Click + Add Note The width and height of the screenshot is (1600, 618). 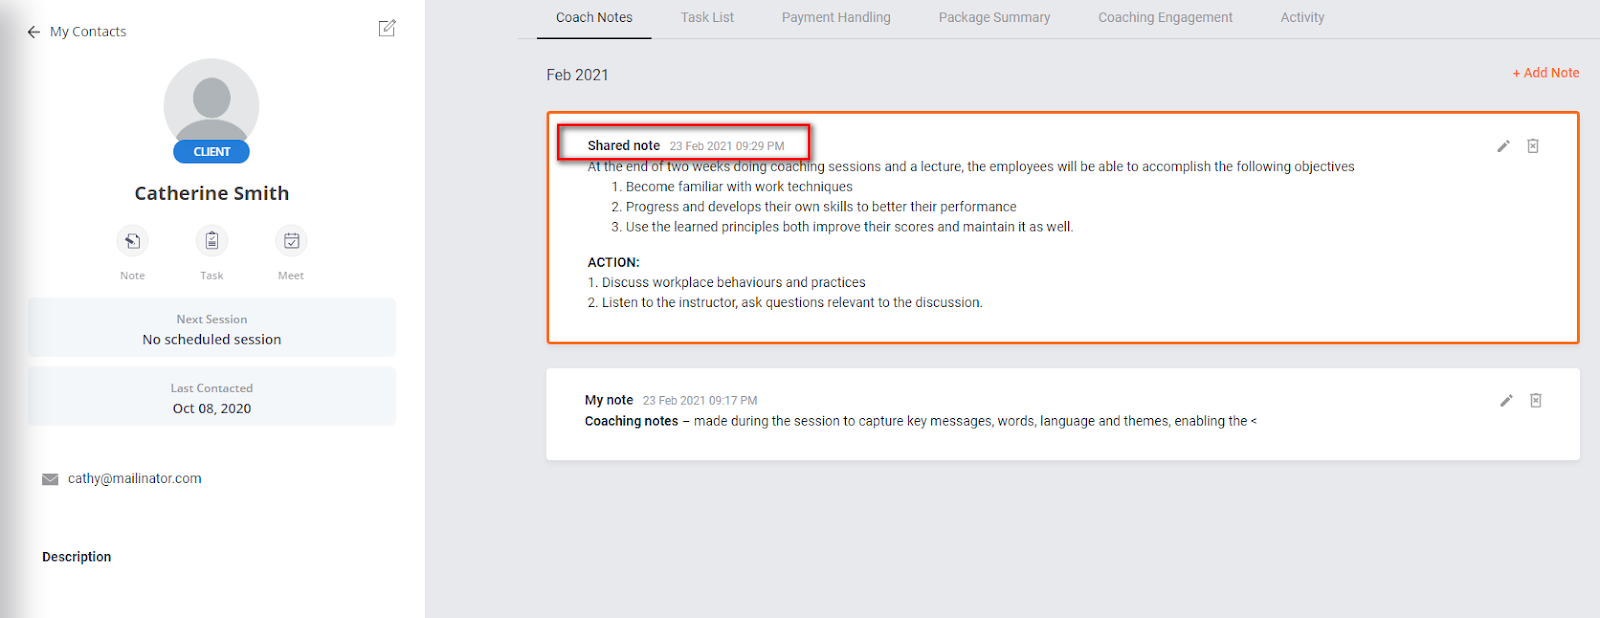click(1546, 73)
